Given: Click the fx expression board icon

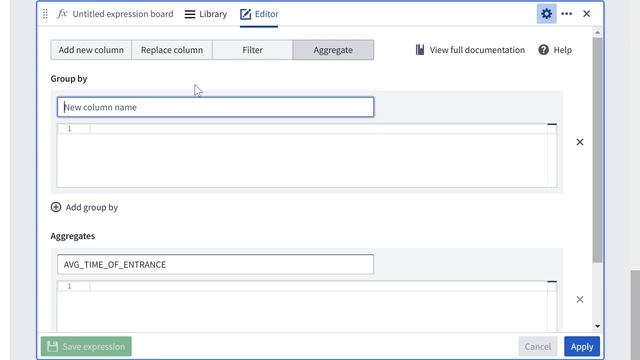Looking at the screenshot, I should [x=62, y=13].
